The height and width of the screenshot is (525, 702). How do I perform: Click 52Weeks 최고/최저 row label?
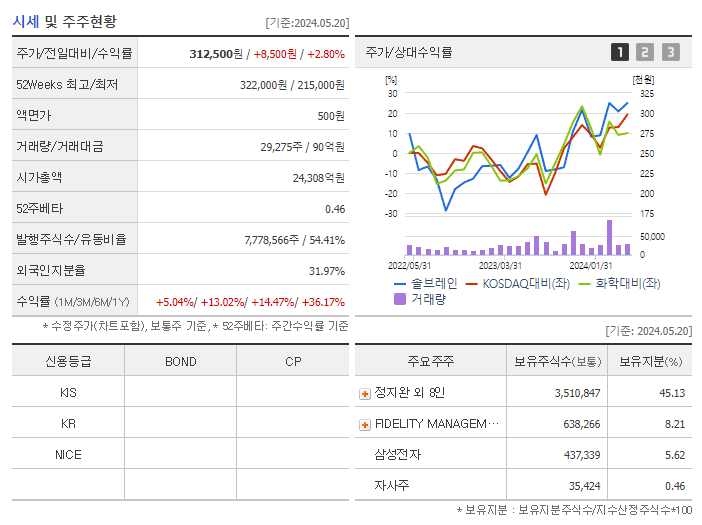67,84
